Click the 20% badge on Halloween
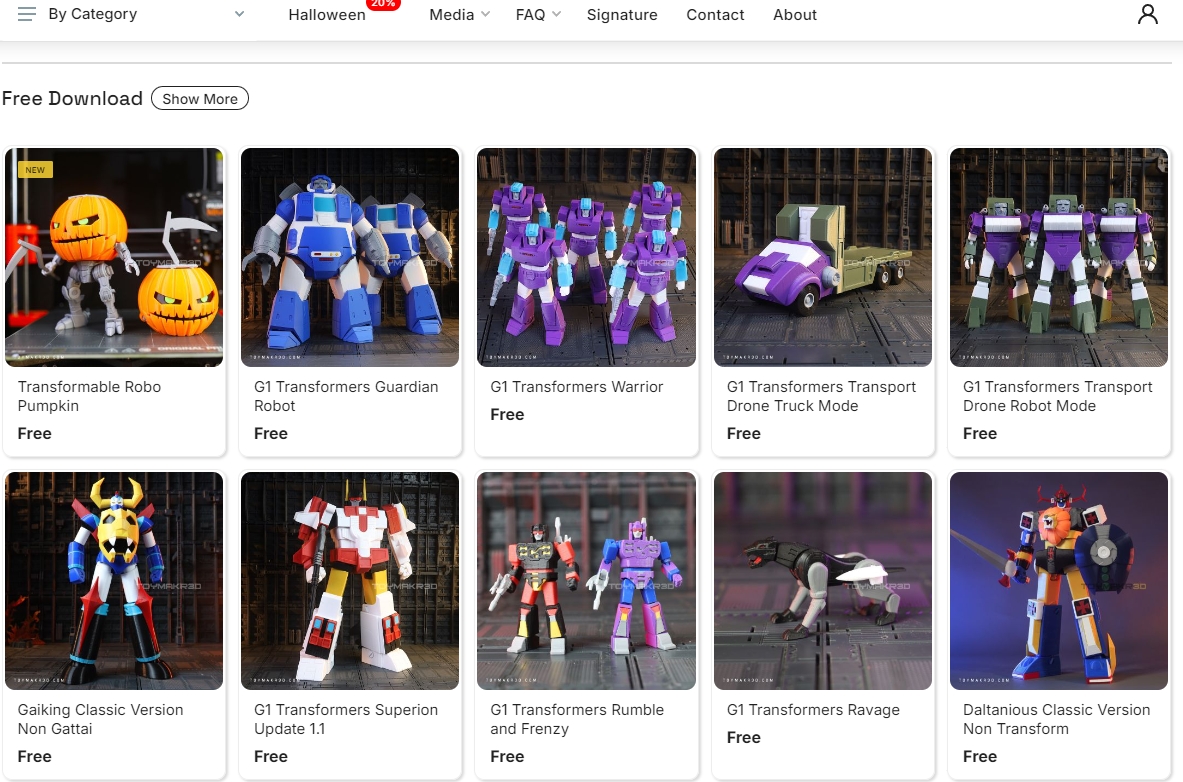1183x782 pixels. point(383,5)
